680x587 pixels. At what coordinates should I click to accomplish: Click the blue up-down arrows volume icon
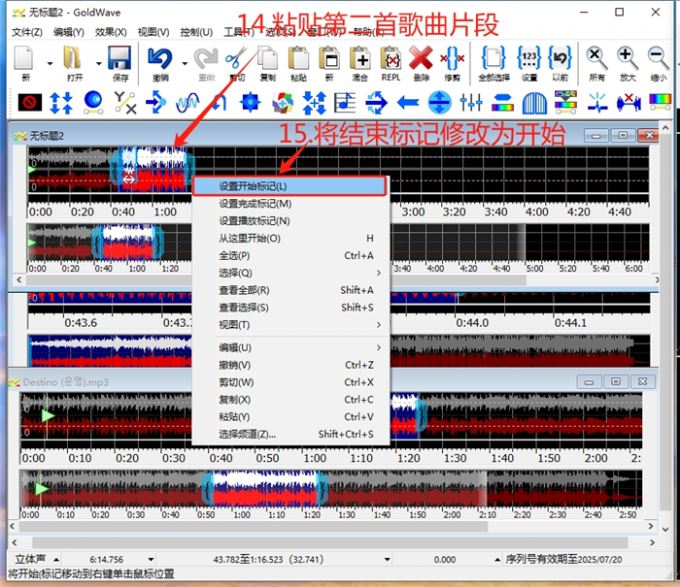(61, 103)
